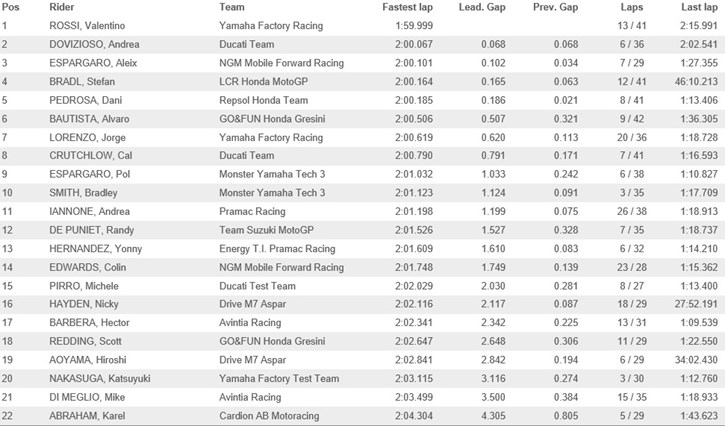Select rider CRUTCHLOW, Cal
The height and width of the screenshot is (426, 725).
point(91,155)
